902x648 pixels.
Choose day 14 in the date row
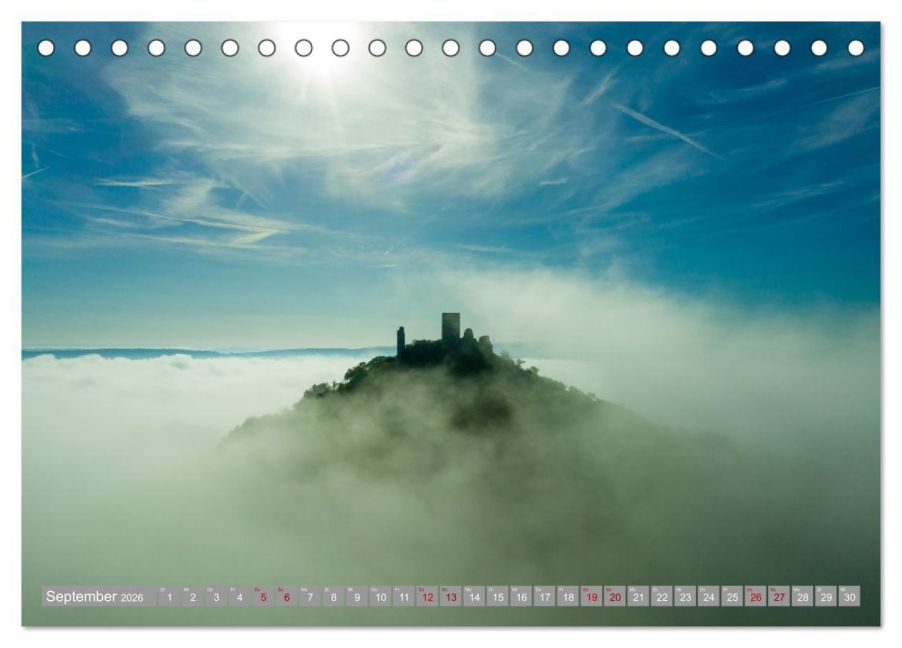point(474,596)
